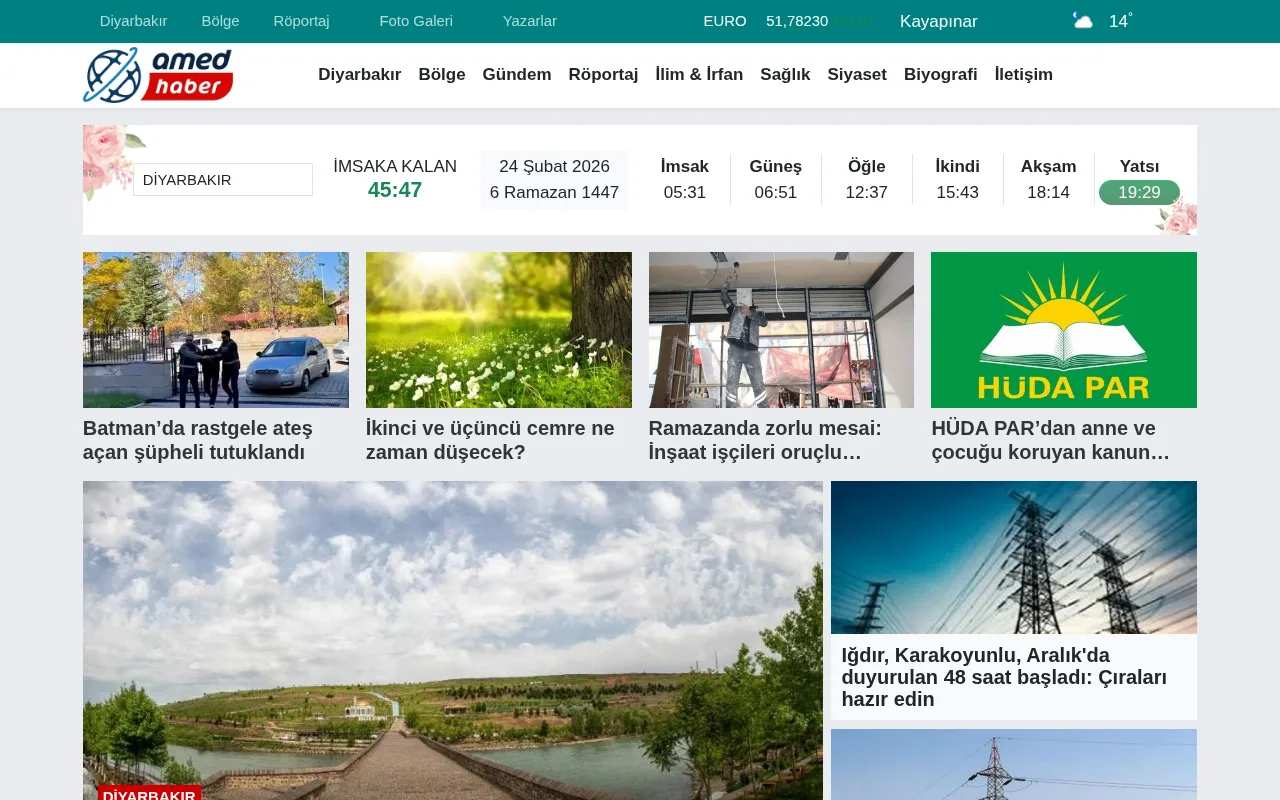The width and height of the screenshot is (1280, 800).
Task: Open the Foto Galeri page from the top bar
Action: [416, 20]
